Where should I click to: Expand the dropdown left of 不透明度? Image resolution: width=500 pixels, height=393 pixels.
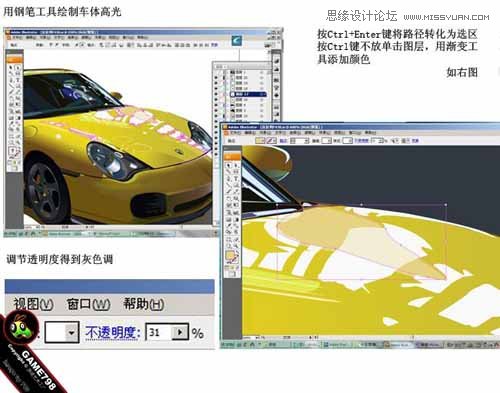pyautogui.click(x=71, y=332)
